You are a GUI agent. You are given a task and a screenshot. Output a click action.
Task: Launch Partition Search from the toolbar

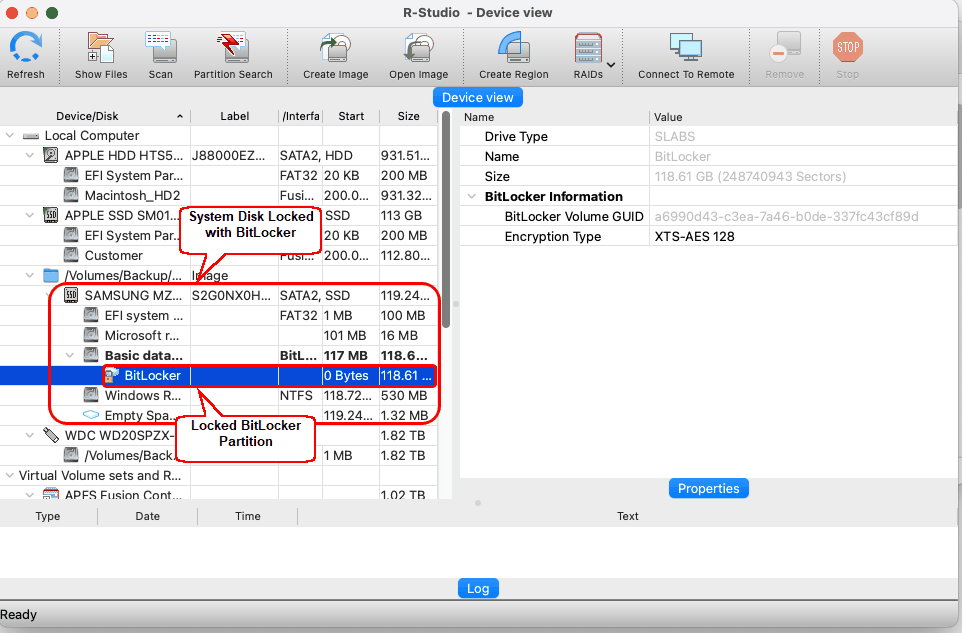(233, 48)
